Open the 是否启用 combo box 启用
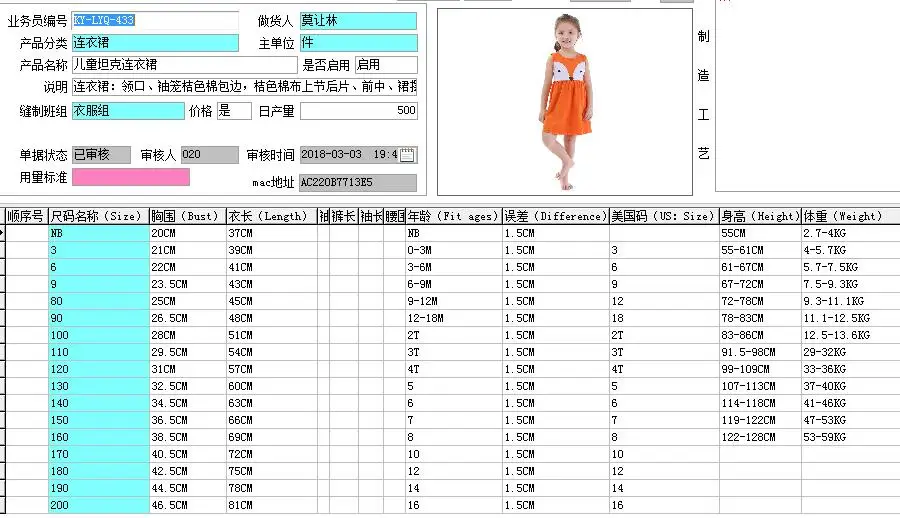The width and height of the screenshot is (900, 518). coord(386,65)
